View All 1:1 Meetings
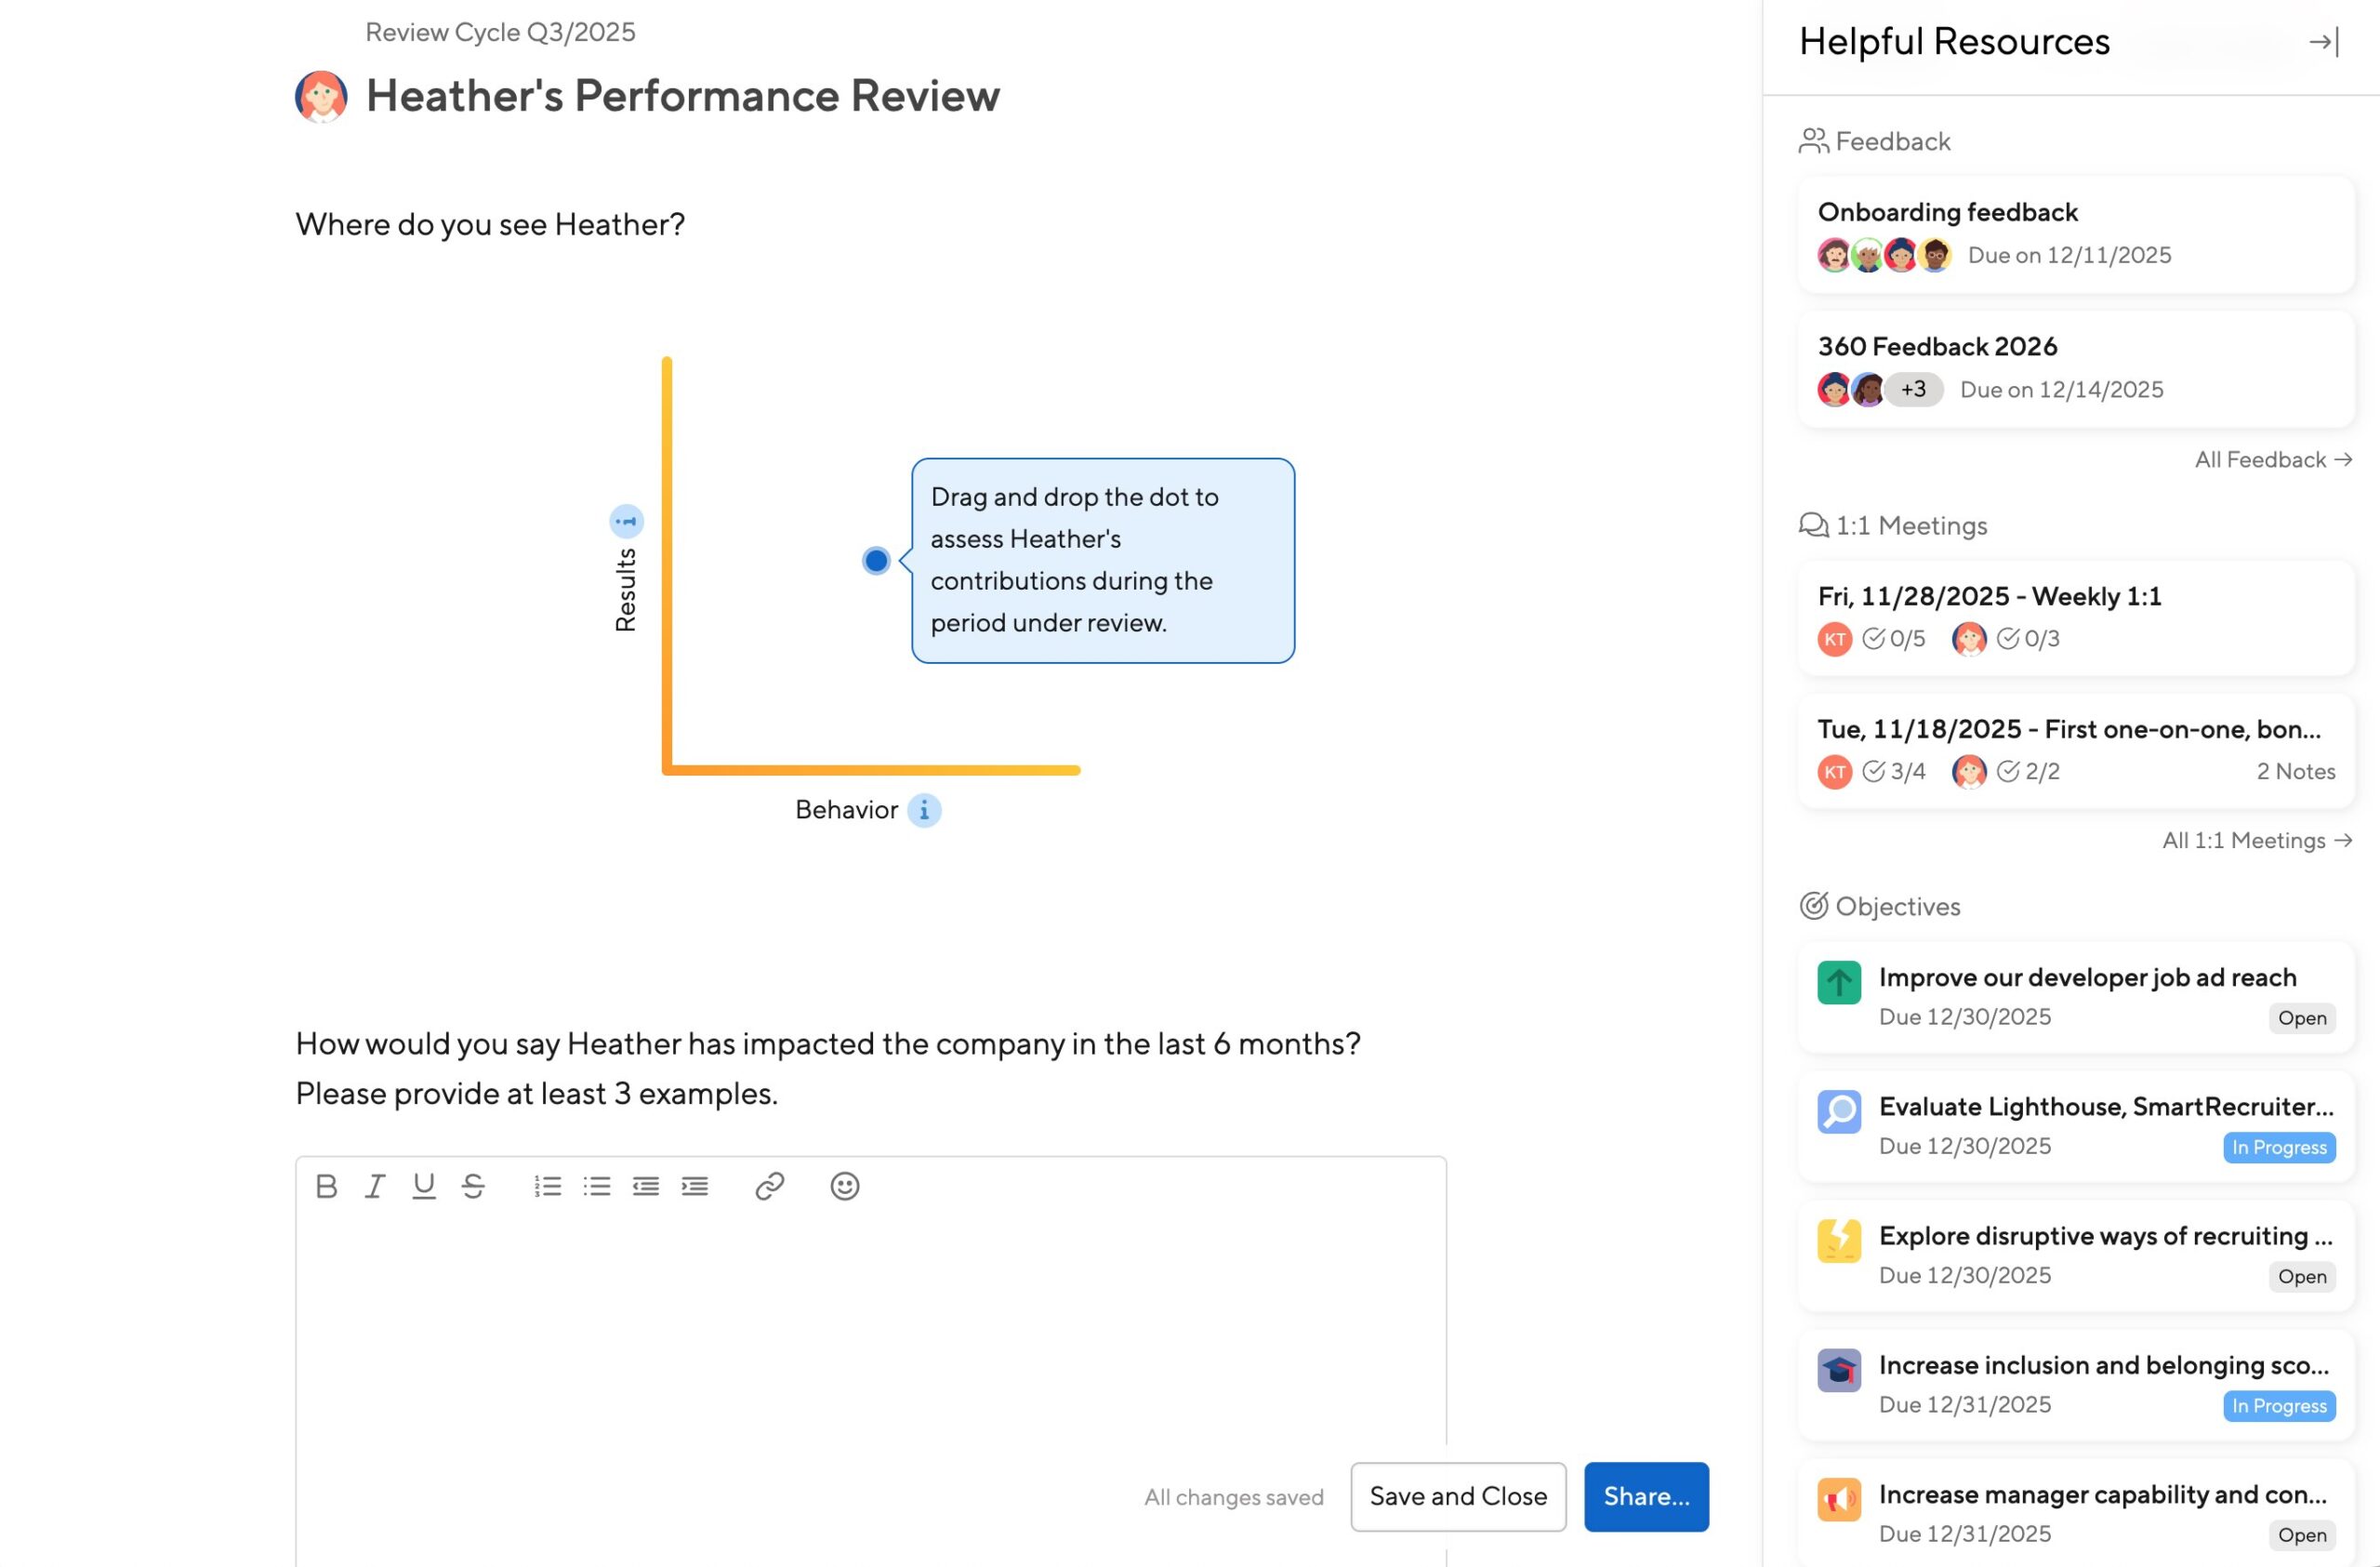 tap(2256, 841)
